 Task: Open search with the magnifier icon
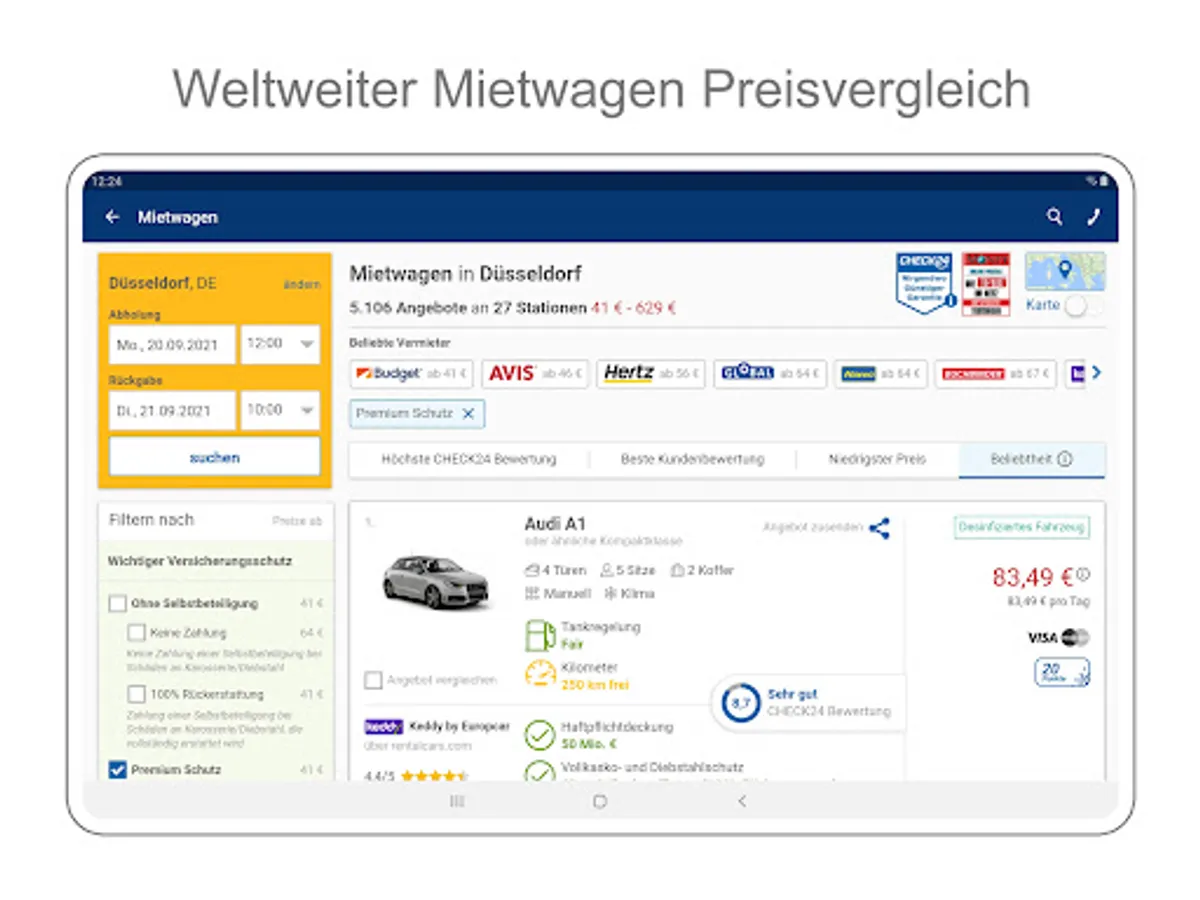pos(1054,216)
